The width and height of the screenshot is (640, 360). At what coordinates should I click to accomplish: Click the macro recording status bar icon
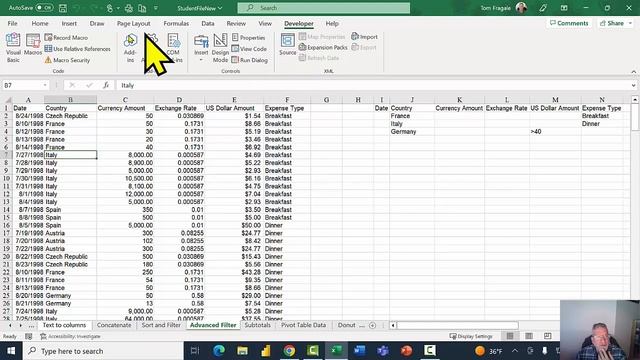(x=29, y=336)
